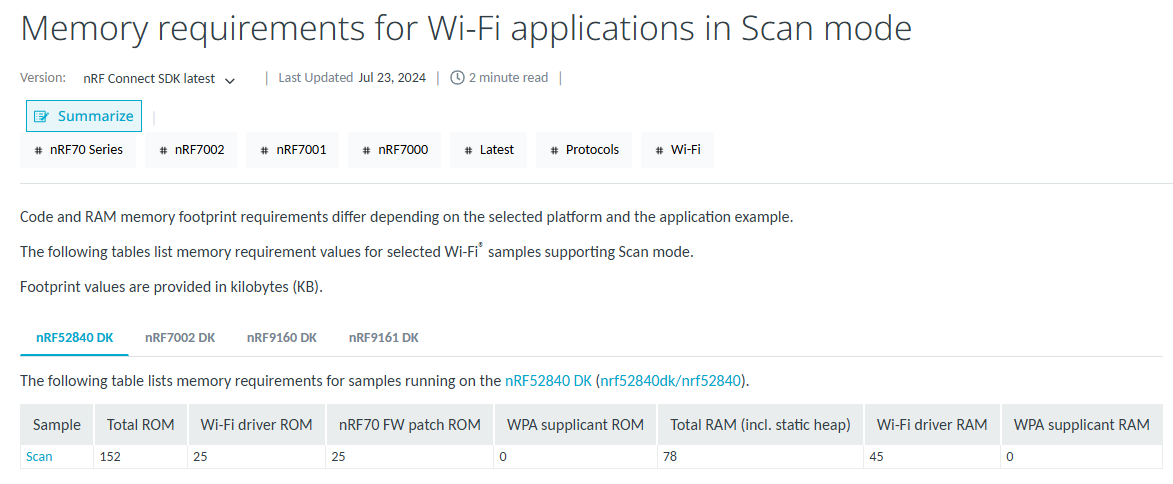Screen dimensions: 1173x484
Task: Select the nRF7000 tag
Action: (394, 150)
